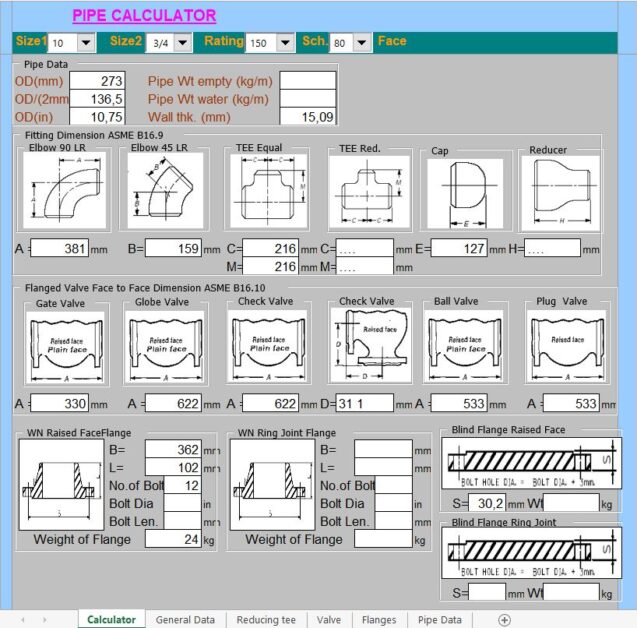This screenshot has height=628, width=637.
Task: Add a new sheet with plus icon
Action: click(x=504, y=620)
